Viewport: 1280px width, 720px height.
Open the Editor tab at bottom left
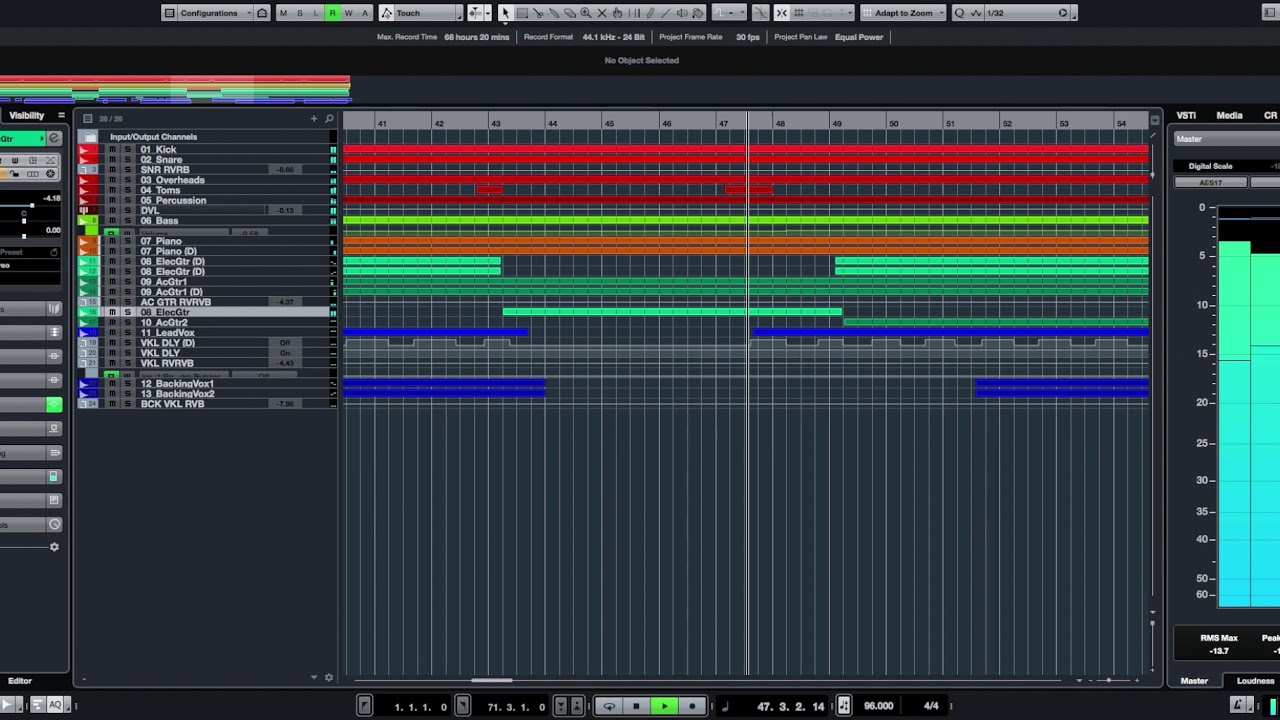point(20,681)
